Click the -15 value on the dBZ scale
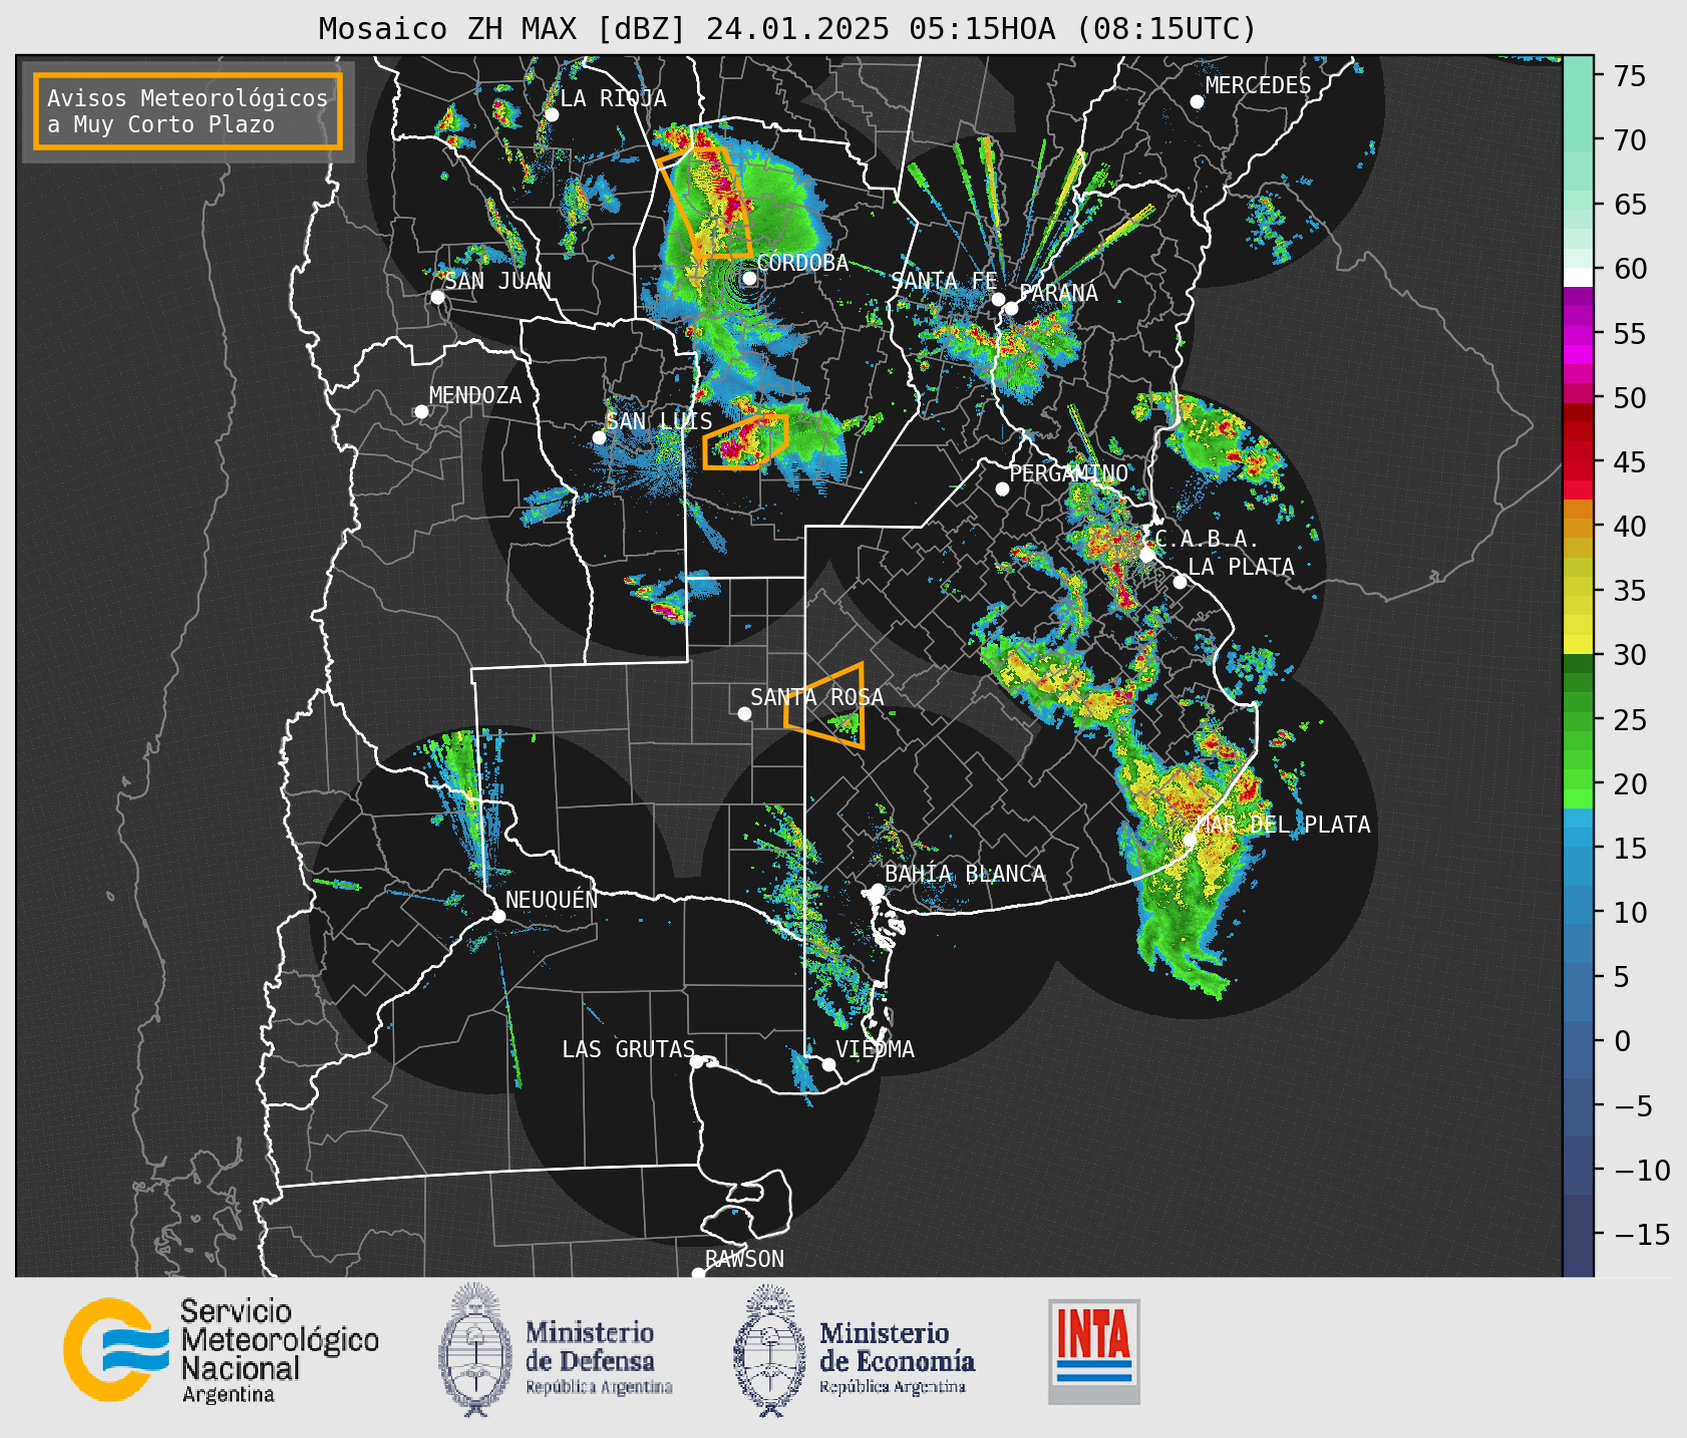Viewport: 1687px width, 1438px height. (1641, 1235)
